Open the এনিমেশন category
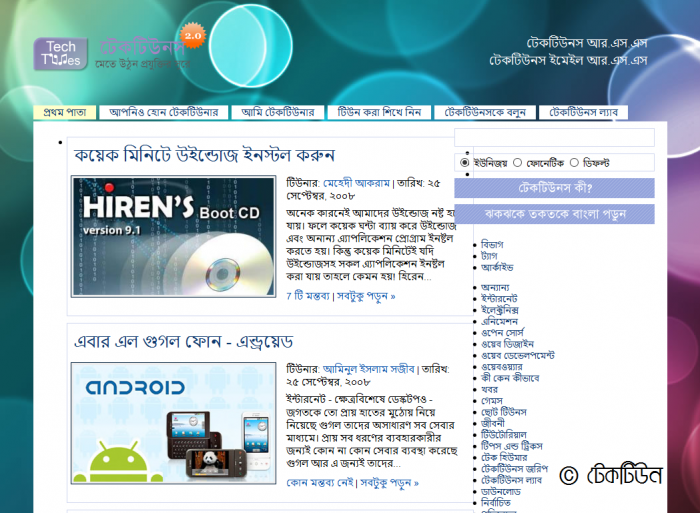The height and width of the screenshot is (513, 700). click(x=500, y=321)
